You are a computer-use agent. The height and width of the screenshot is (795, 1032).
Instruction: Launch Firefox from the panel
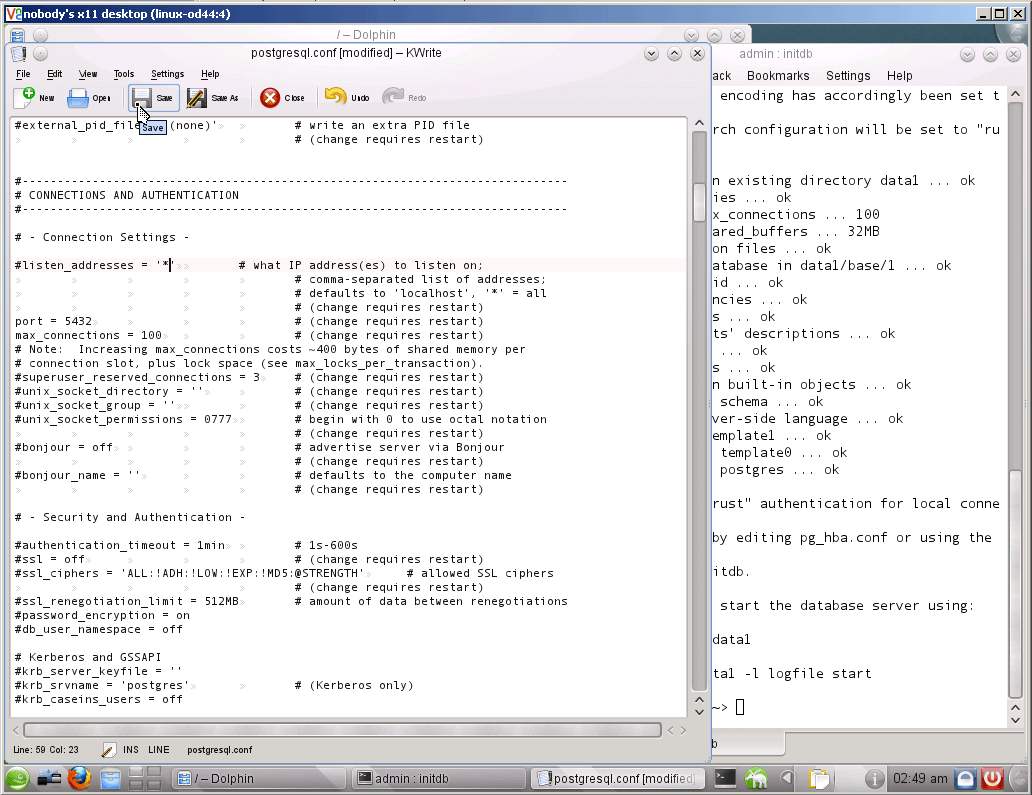tap(80, 778)
